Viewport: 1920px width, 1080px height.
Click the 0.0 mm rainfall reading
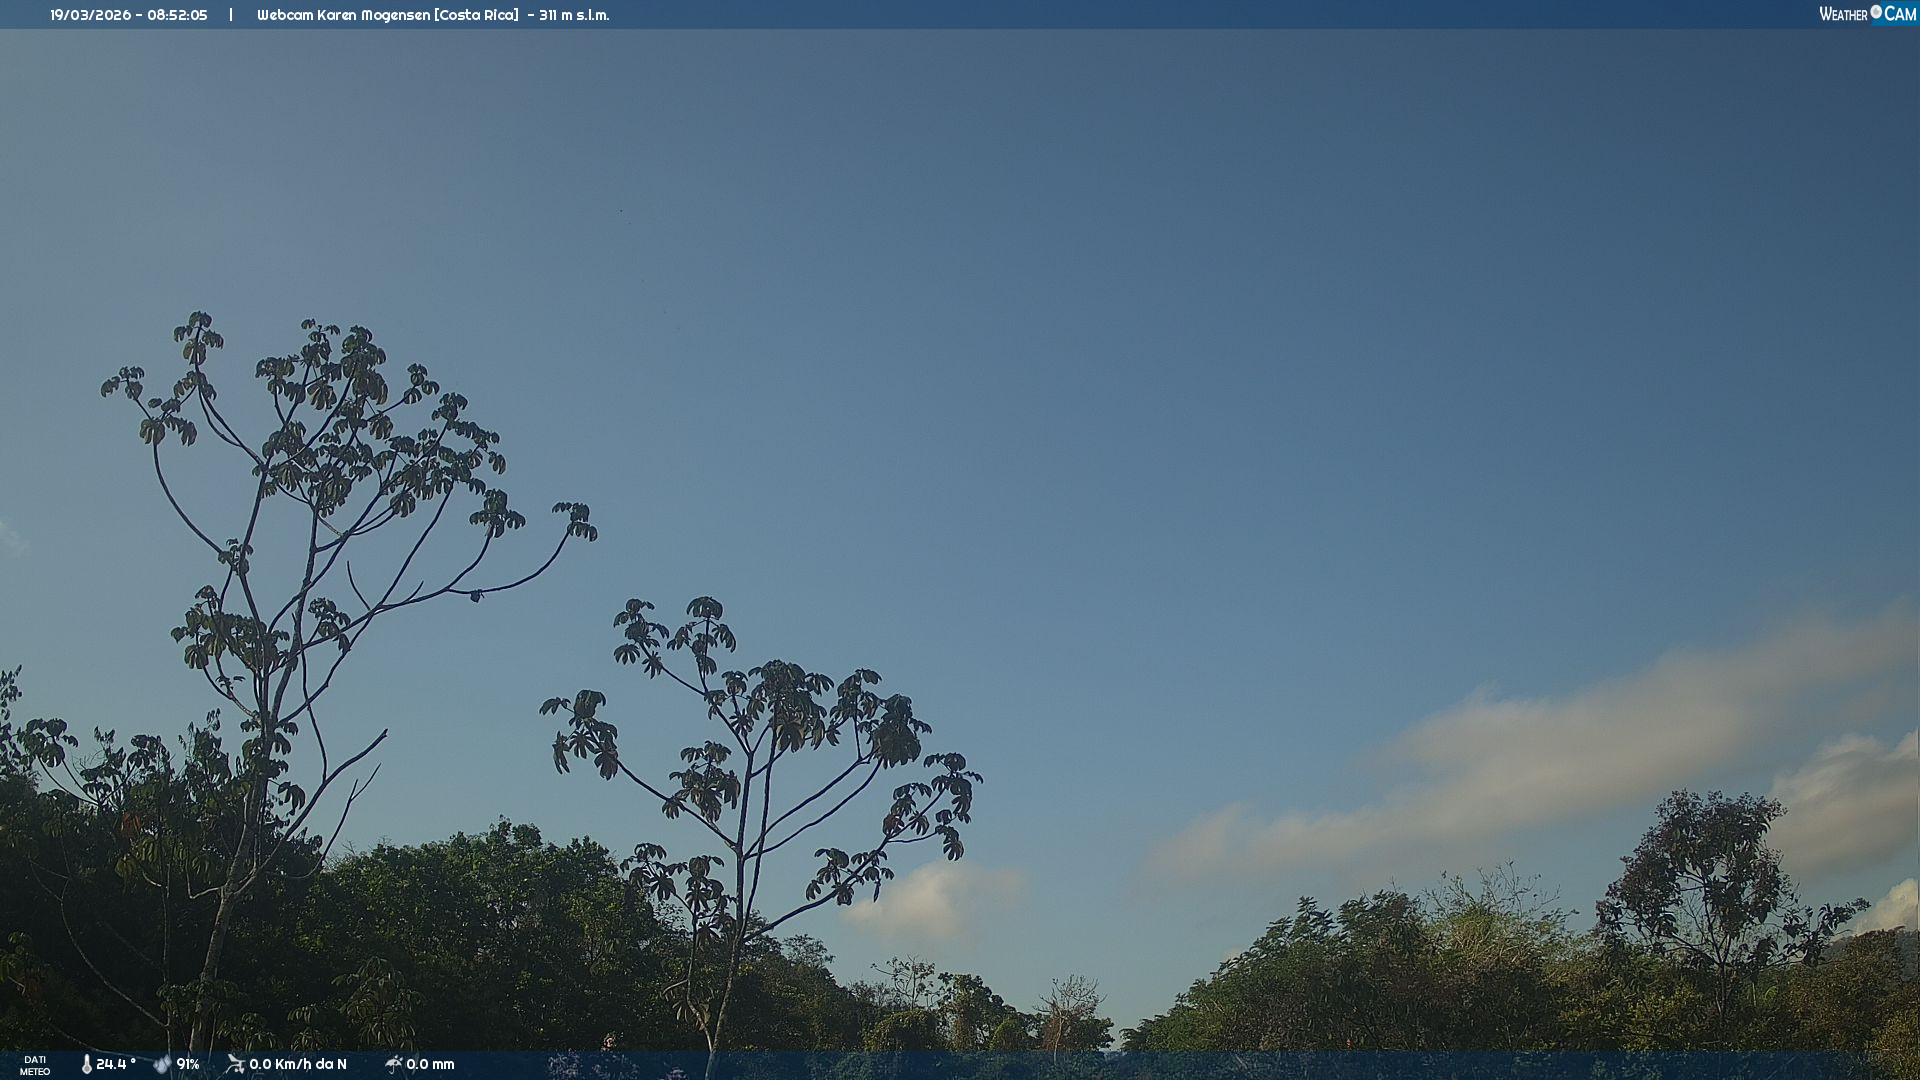(x=430, y=1064)
